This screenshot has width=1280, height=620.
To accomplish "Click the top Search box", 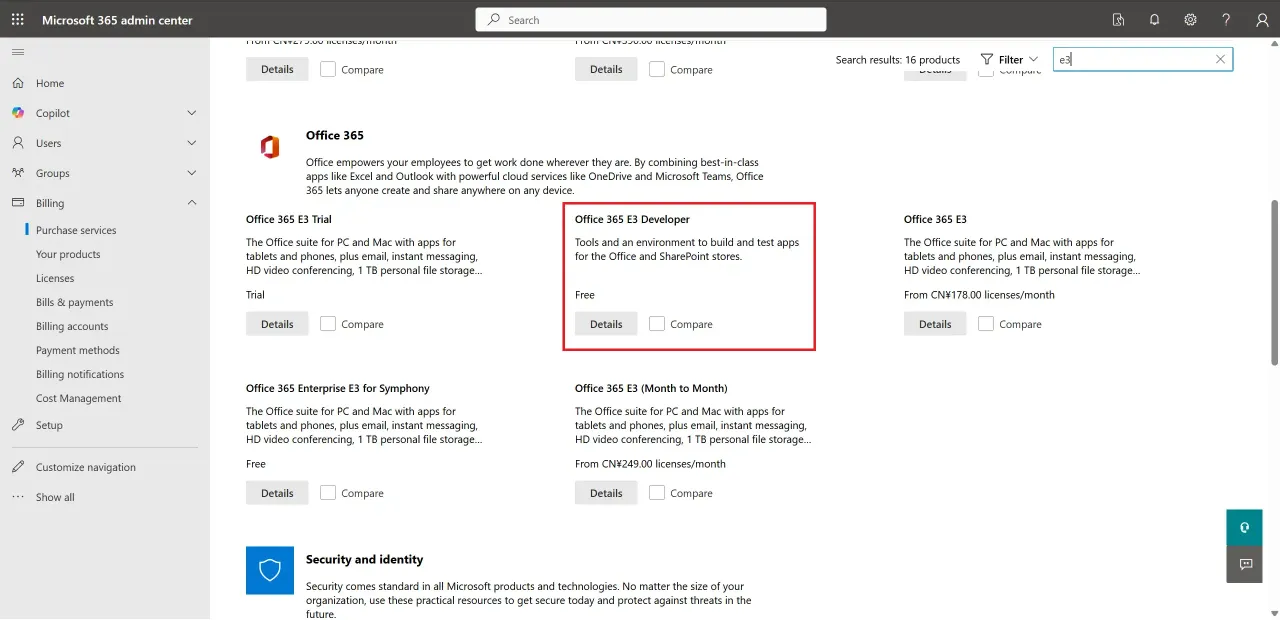I will click(651, 20).
